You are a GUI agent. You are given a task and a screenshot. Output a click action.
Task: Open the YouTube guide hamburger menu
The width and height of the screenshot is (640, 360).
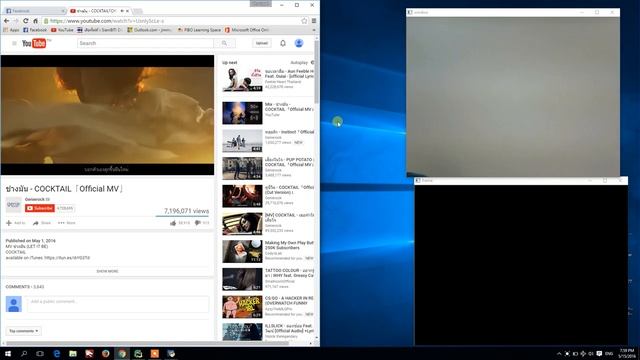click(x=14, y=43)
